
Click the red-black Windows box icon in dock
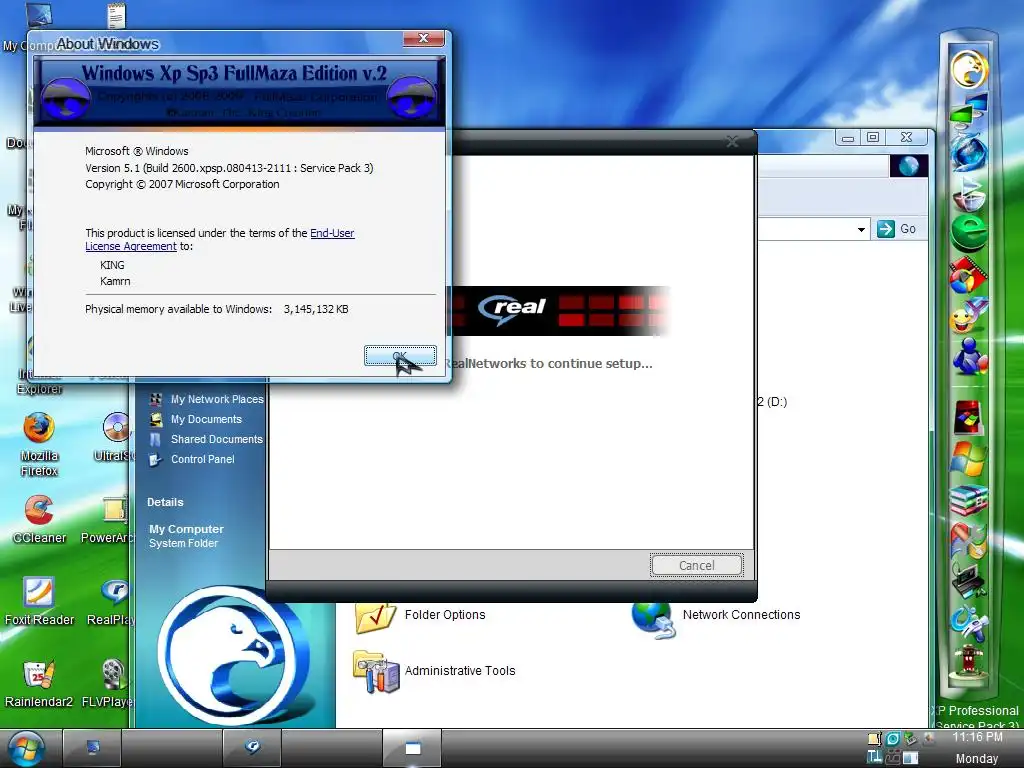click(968, 417)
